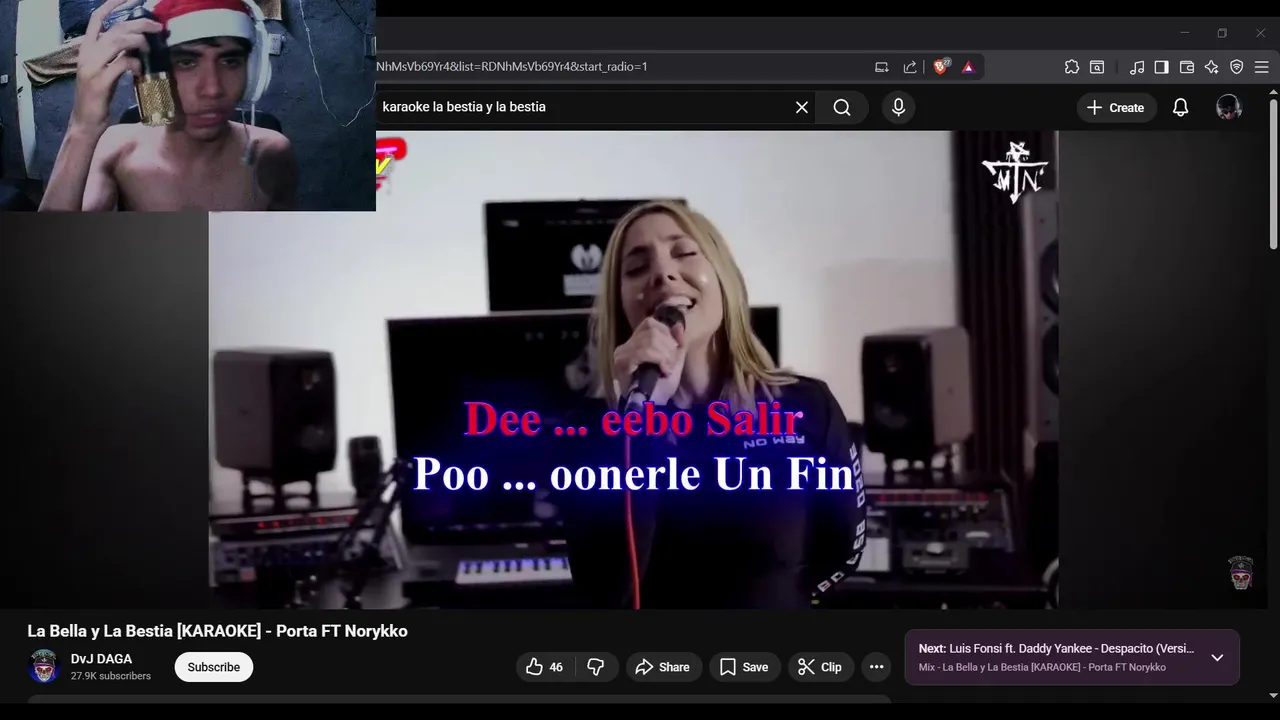Open the Brave Playlist music note icon

tap(1137, 67)
